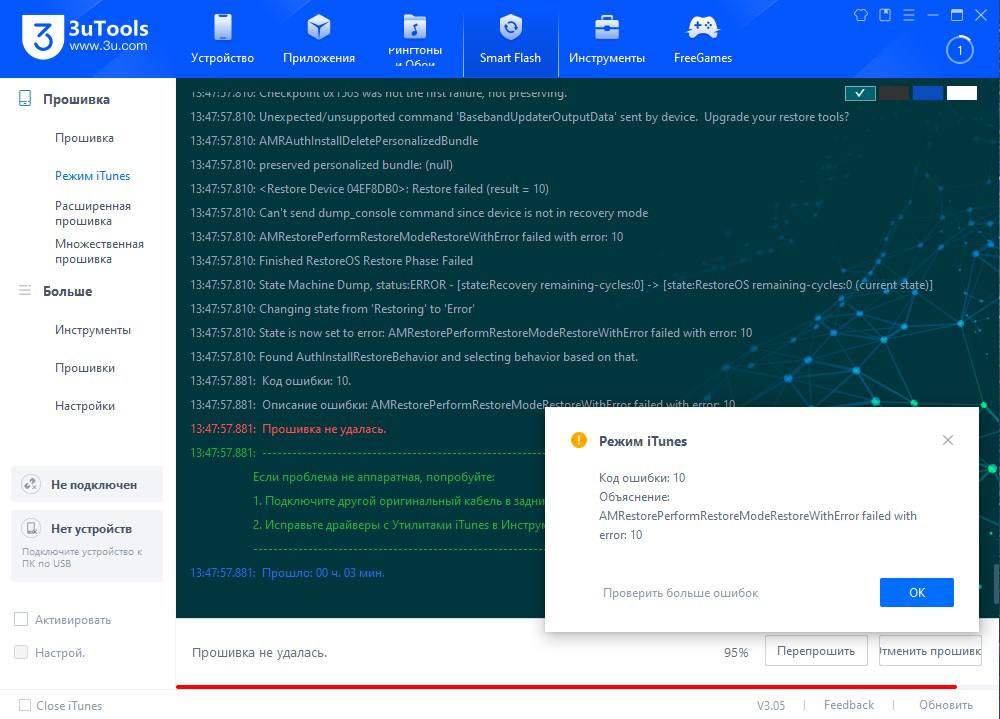Screen dimensions: 1000x719
Task: Open the FreeGames gamepad icon
Action: (703, 27)
